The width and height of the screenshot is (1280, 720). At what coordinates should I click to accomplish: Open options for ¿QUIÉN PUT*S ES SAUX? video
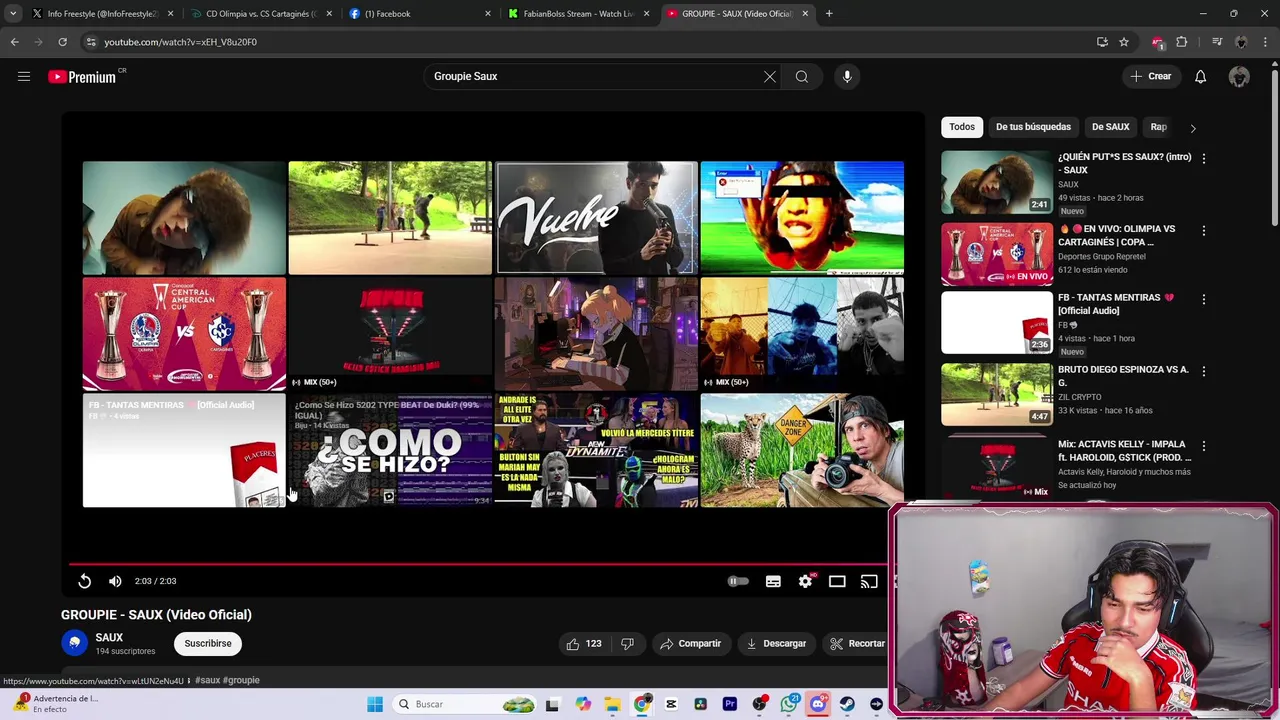click(x=1203, y=158)
